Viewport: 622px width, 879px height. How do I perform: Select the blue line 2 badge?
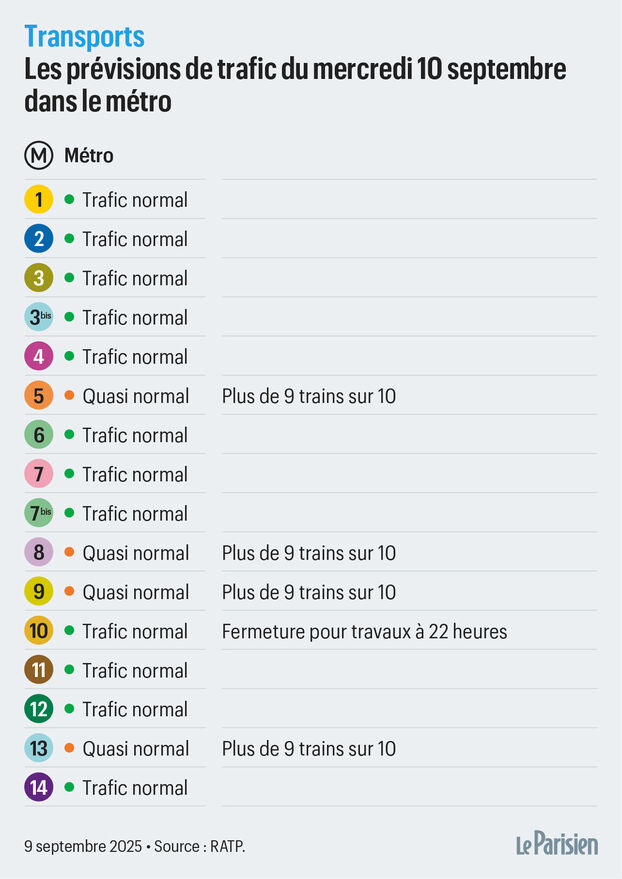pyautogui.click(x=39, y=239)
